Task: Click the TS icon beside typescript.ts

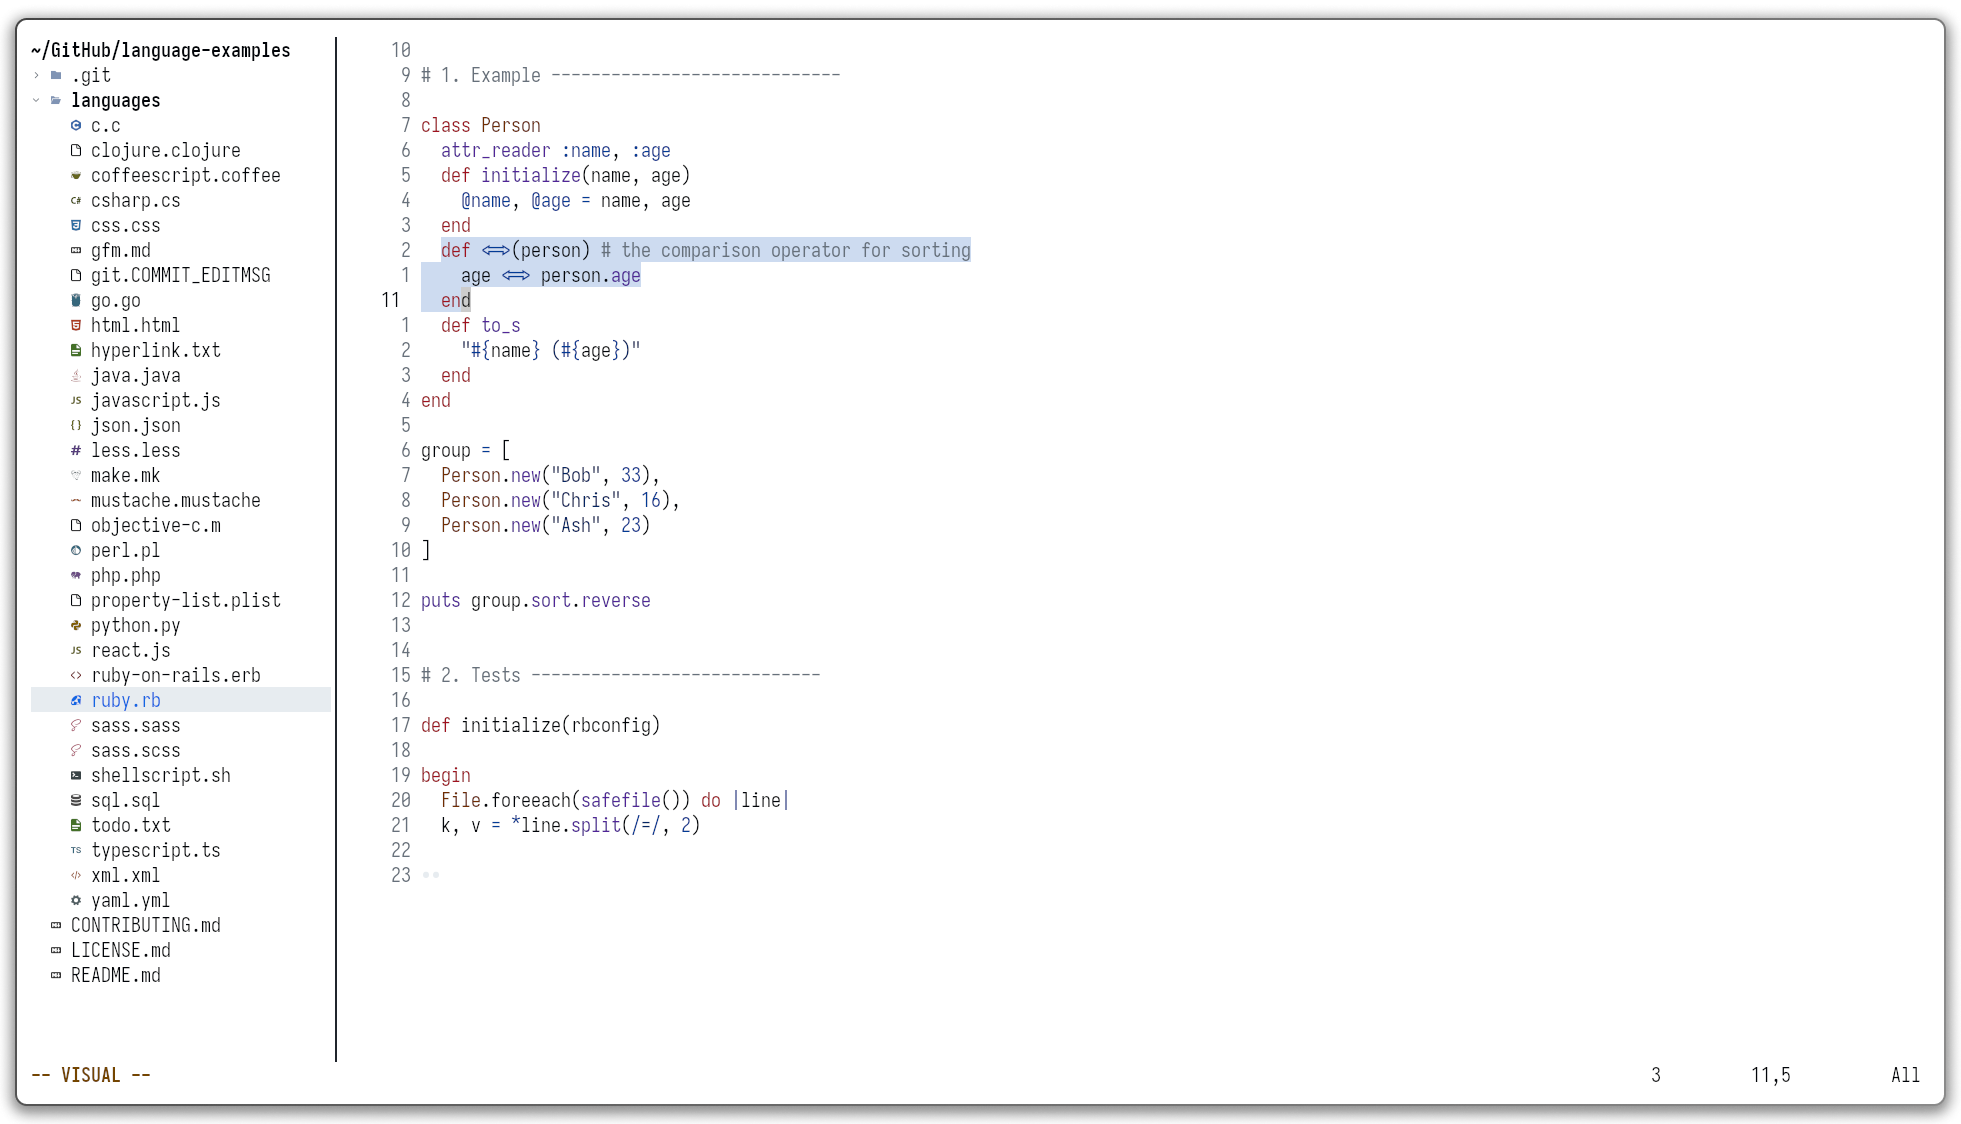Action: tap(76, 850)
